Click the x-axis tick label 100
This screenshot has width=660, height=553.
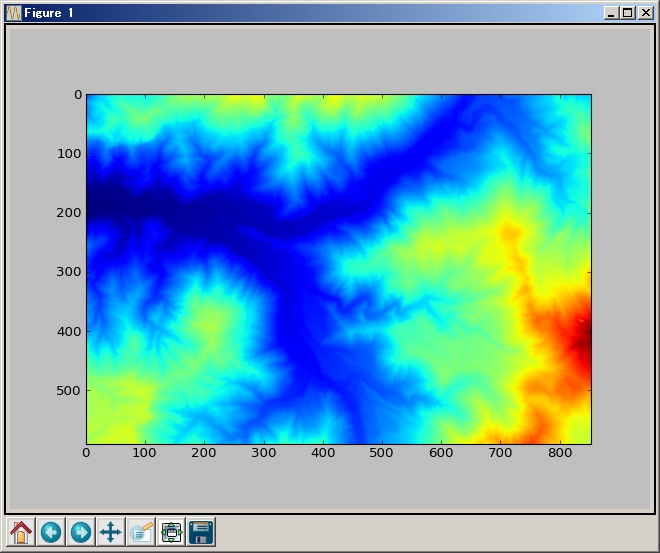[x=145, y=454]
